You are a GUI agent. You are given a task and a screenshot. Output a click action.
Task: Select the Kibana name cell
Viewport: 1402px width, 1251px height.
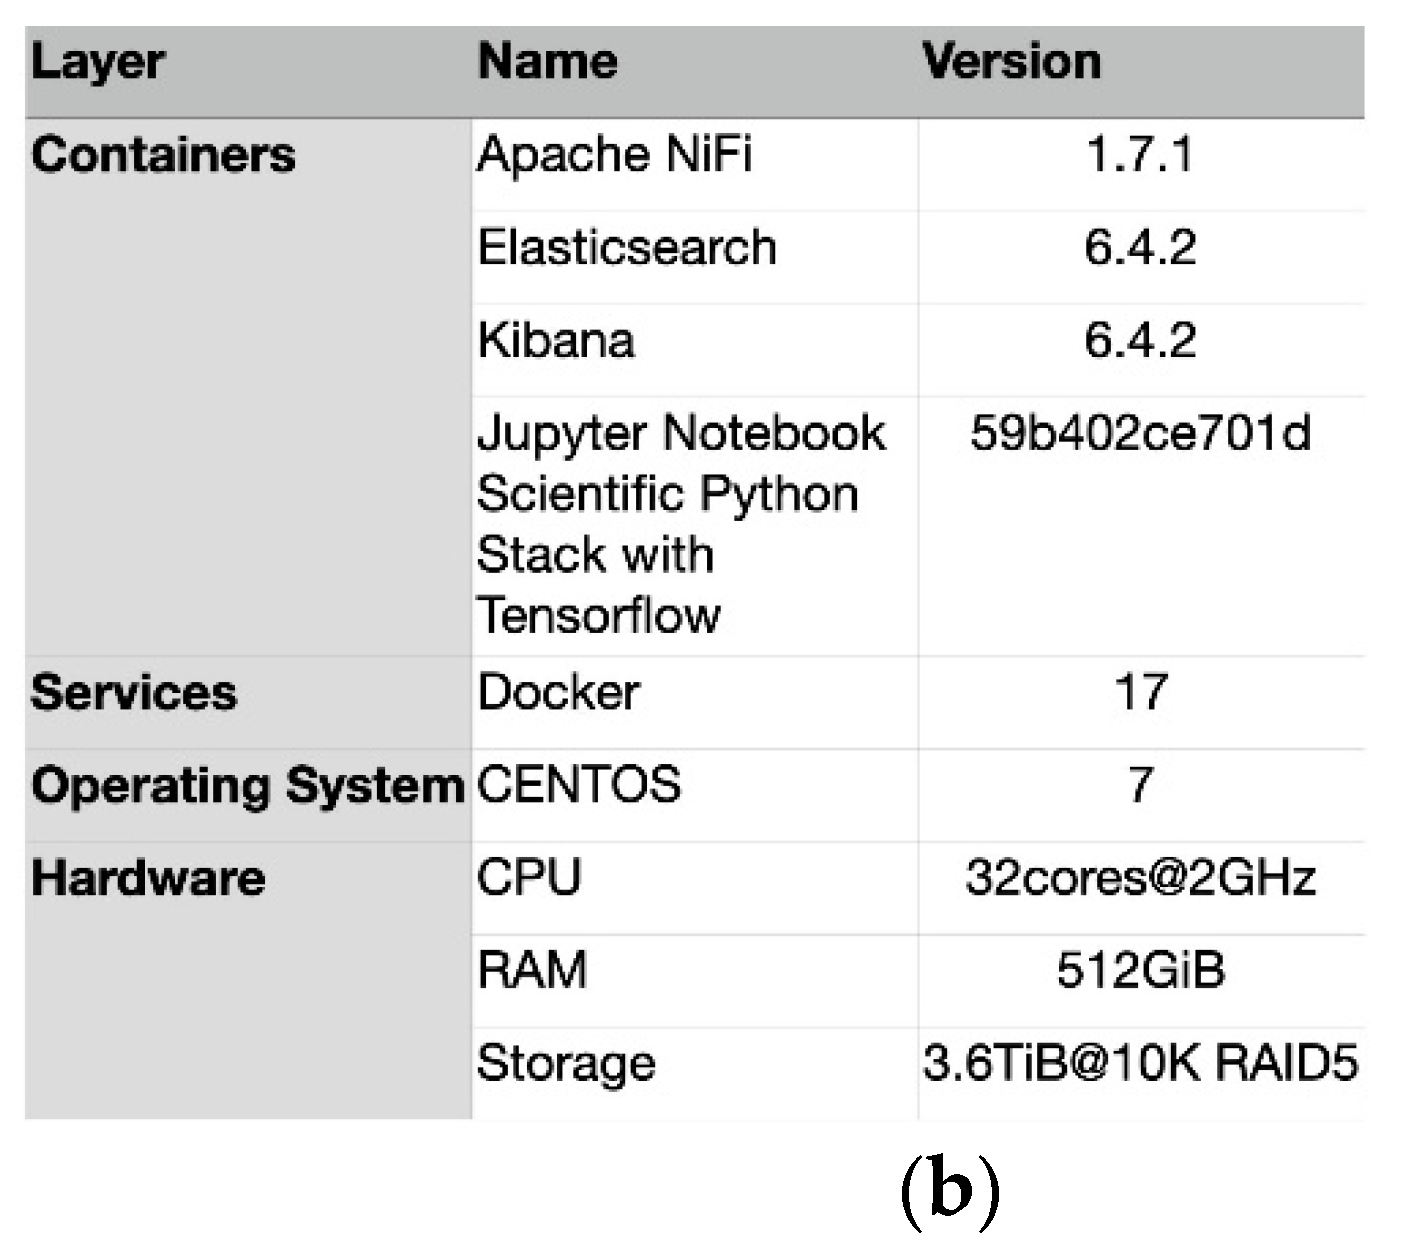(x=556, y=341)
